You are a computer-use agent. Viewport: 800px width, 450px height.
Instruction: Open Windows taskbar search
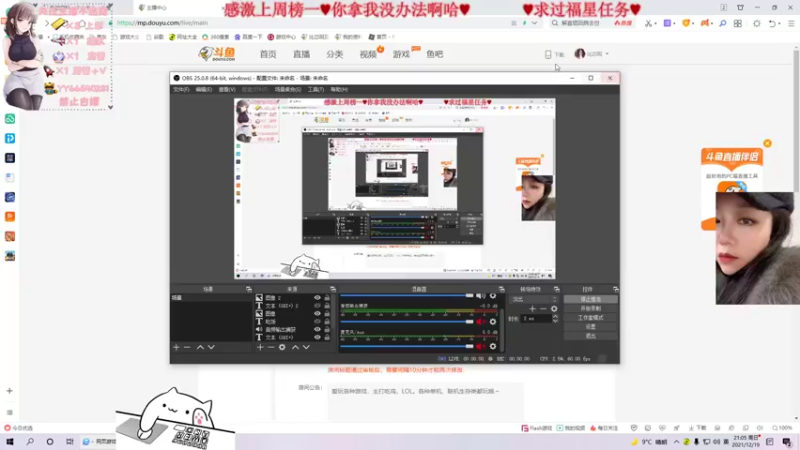(30, 442)
